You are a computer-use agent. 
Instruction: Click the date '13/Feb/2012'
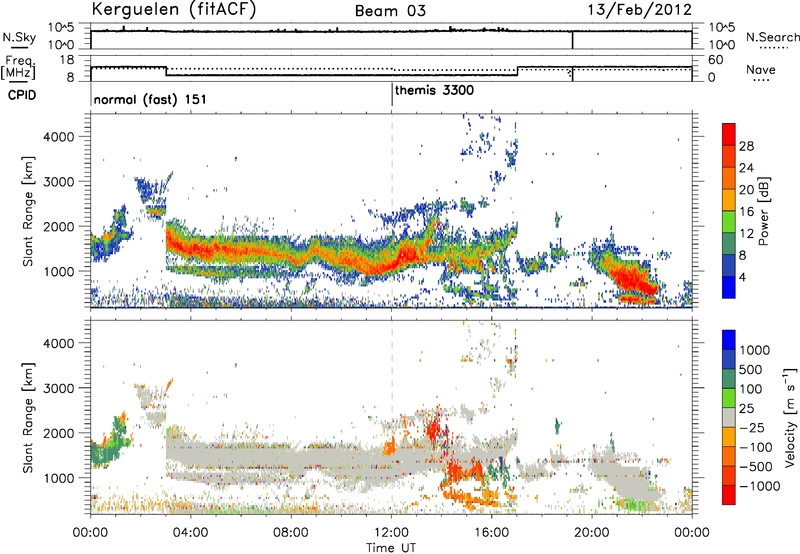(x=640, y=9)
